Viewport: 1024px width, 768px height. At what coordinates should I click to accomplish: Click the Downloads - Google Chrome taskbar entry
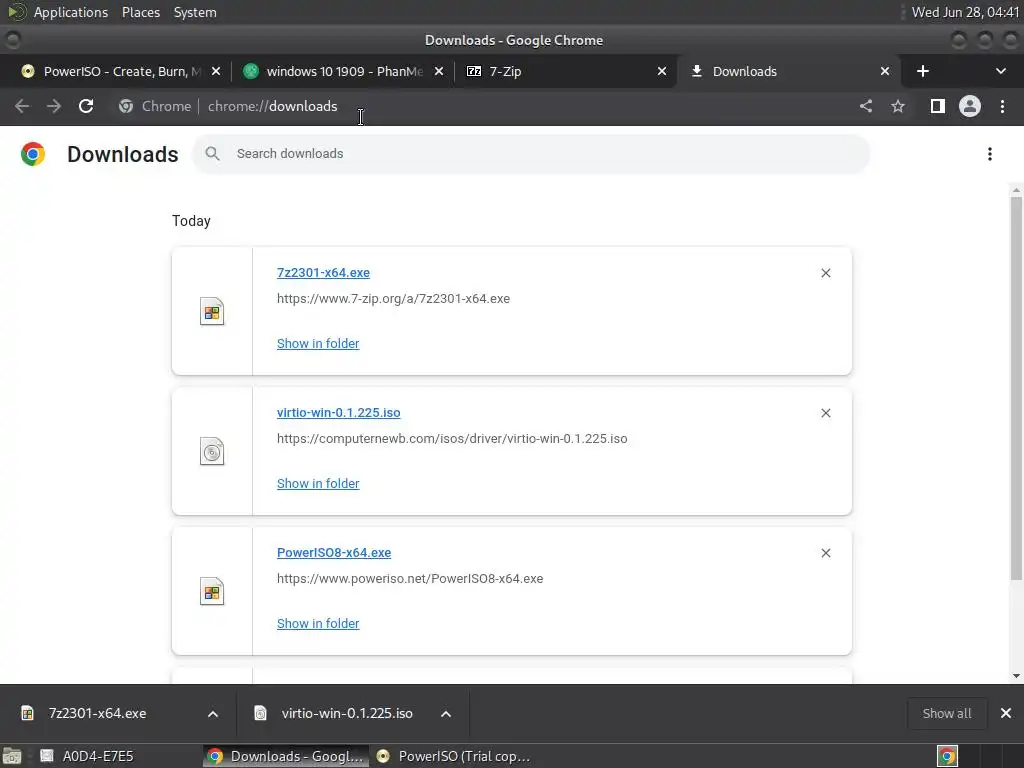pyautogui.click(x=286, y=756)
